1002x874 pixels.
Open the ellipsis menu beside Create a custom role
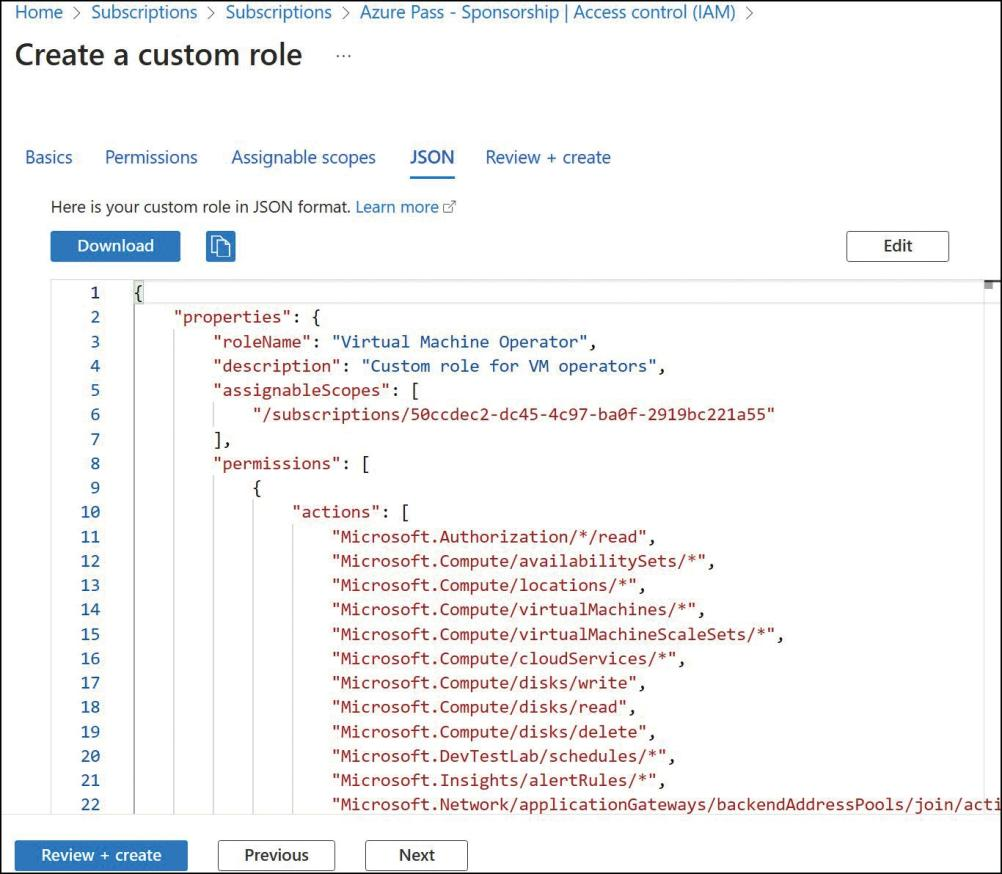tap(343, 56)
